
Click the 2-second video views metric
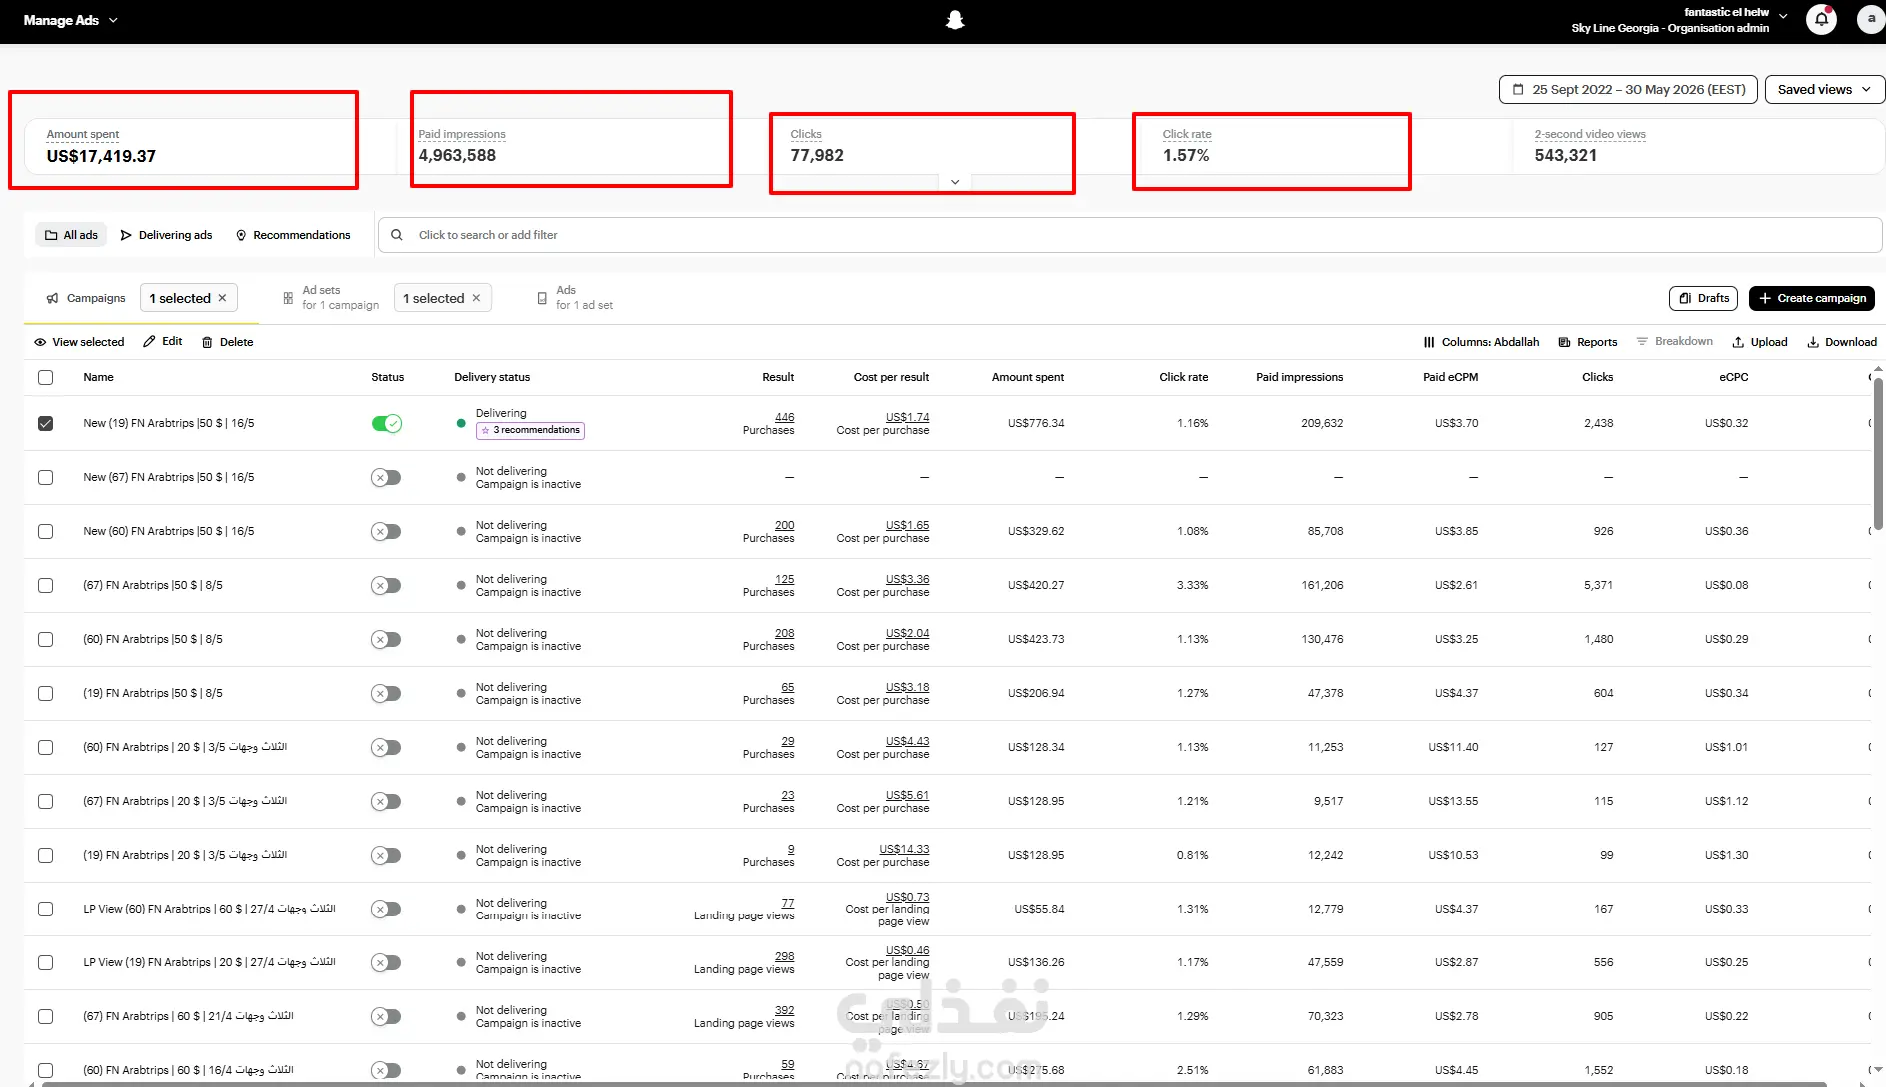(1590, 146)
